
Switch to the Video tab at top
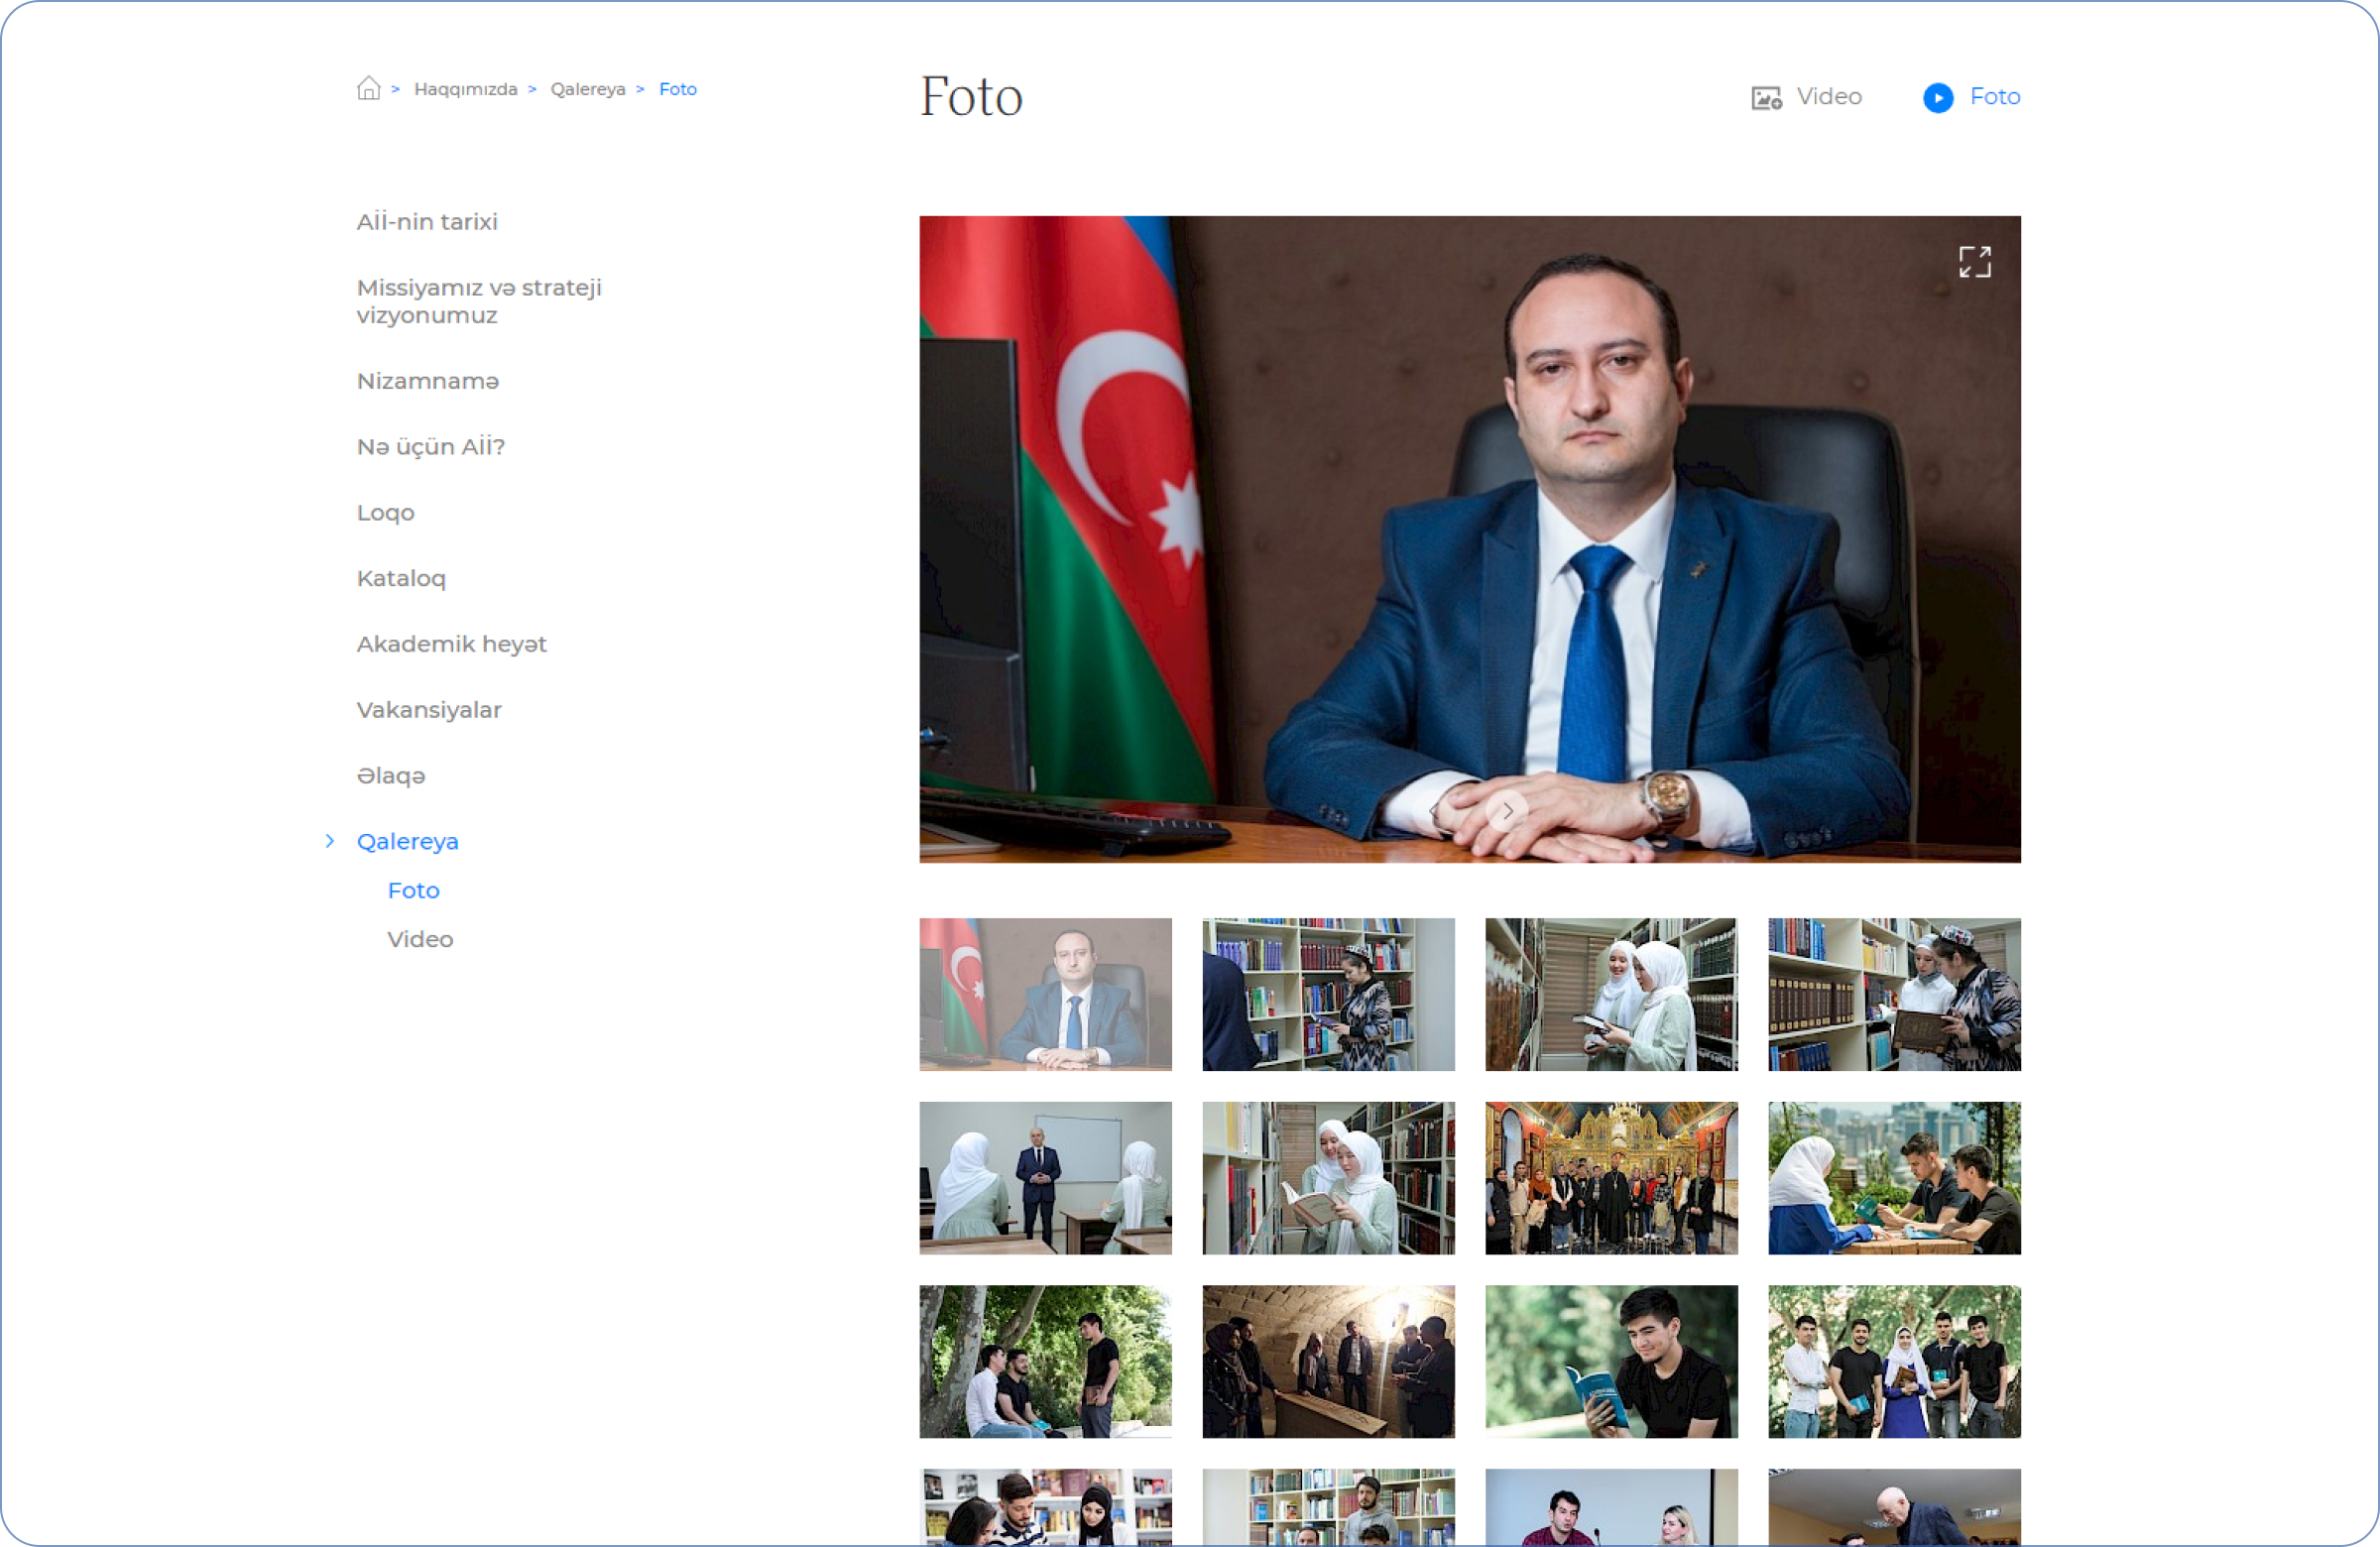coord(1828,97)
